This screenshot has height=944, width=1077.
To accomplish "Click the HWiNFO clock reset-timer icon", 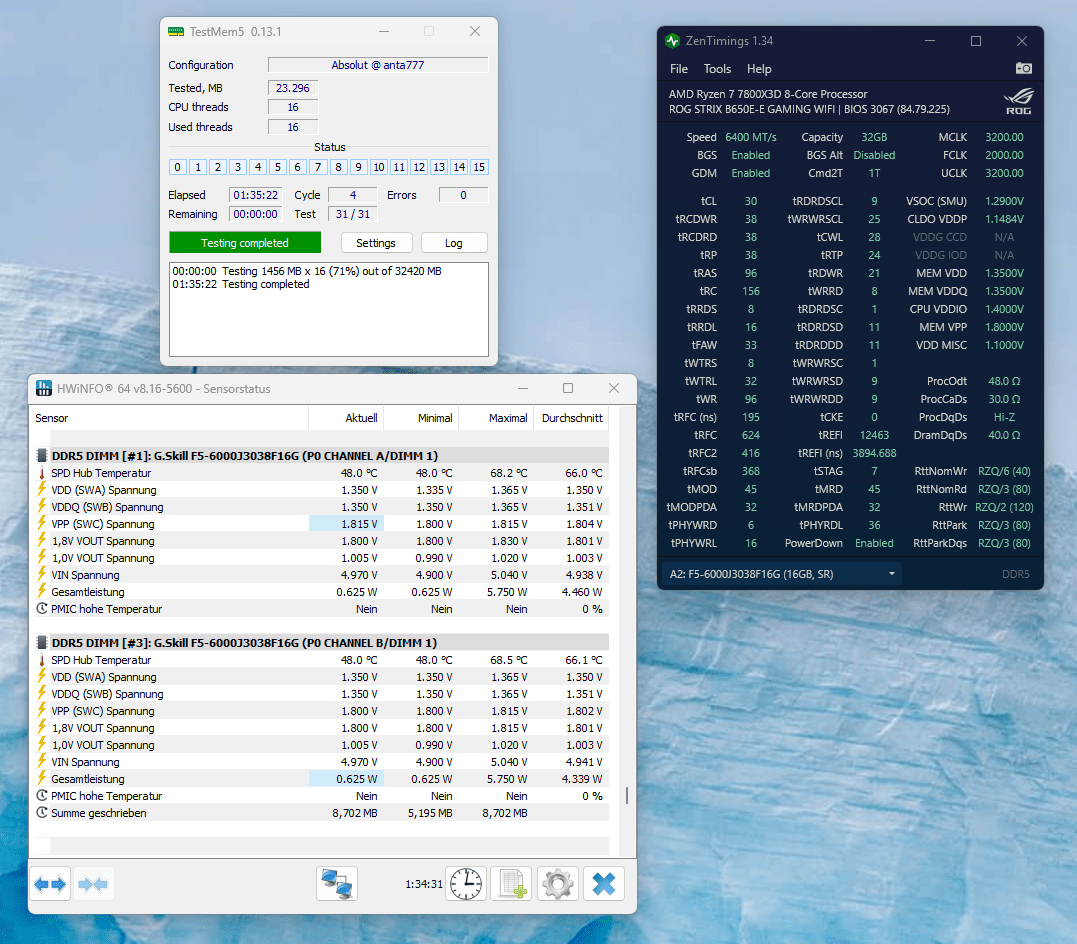I will tap(466, 884).
